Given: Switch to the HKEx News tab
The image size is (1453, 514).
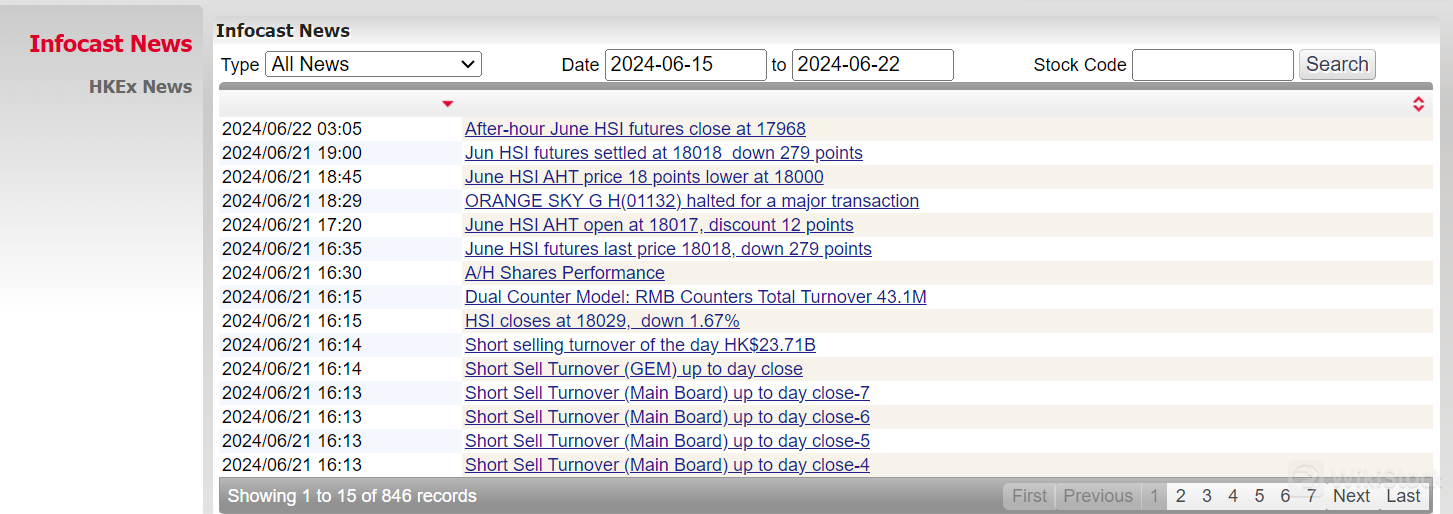Looking at the screenshot, I should point(140,87).
